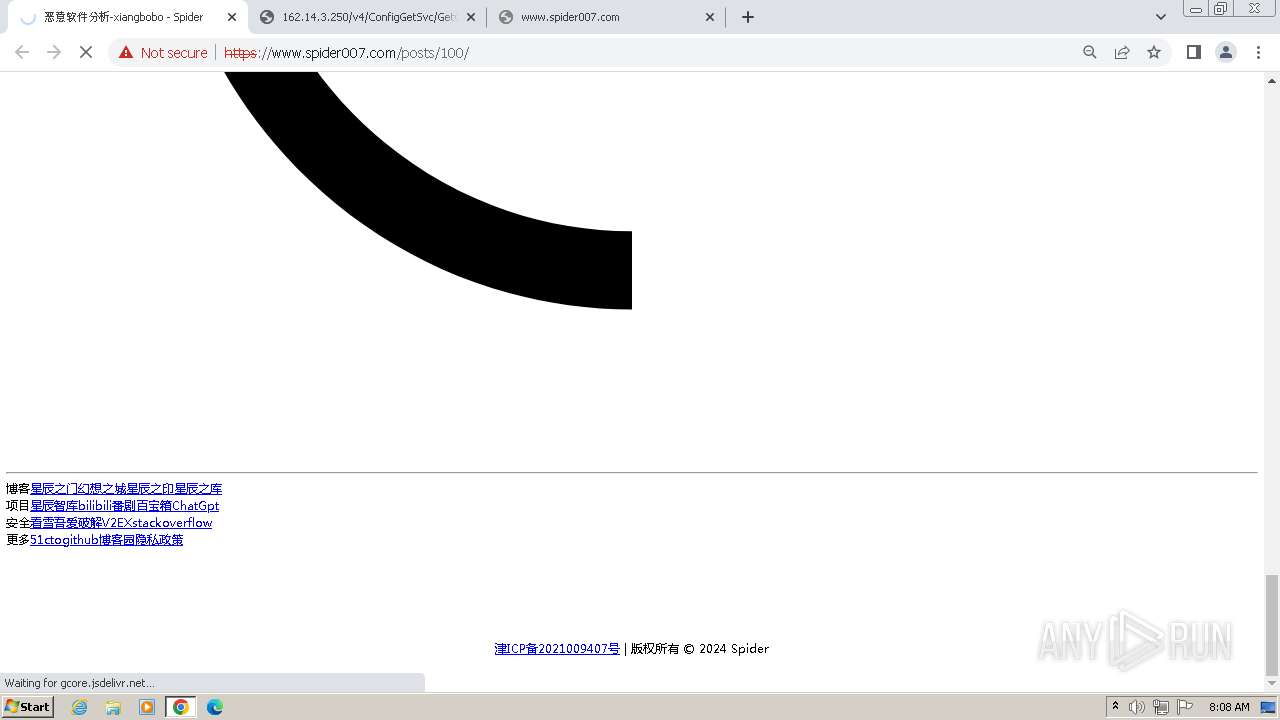Open the 幻想之城 link
1280x720 pixels.
tap(102, 489)
